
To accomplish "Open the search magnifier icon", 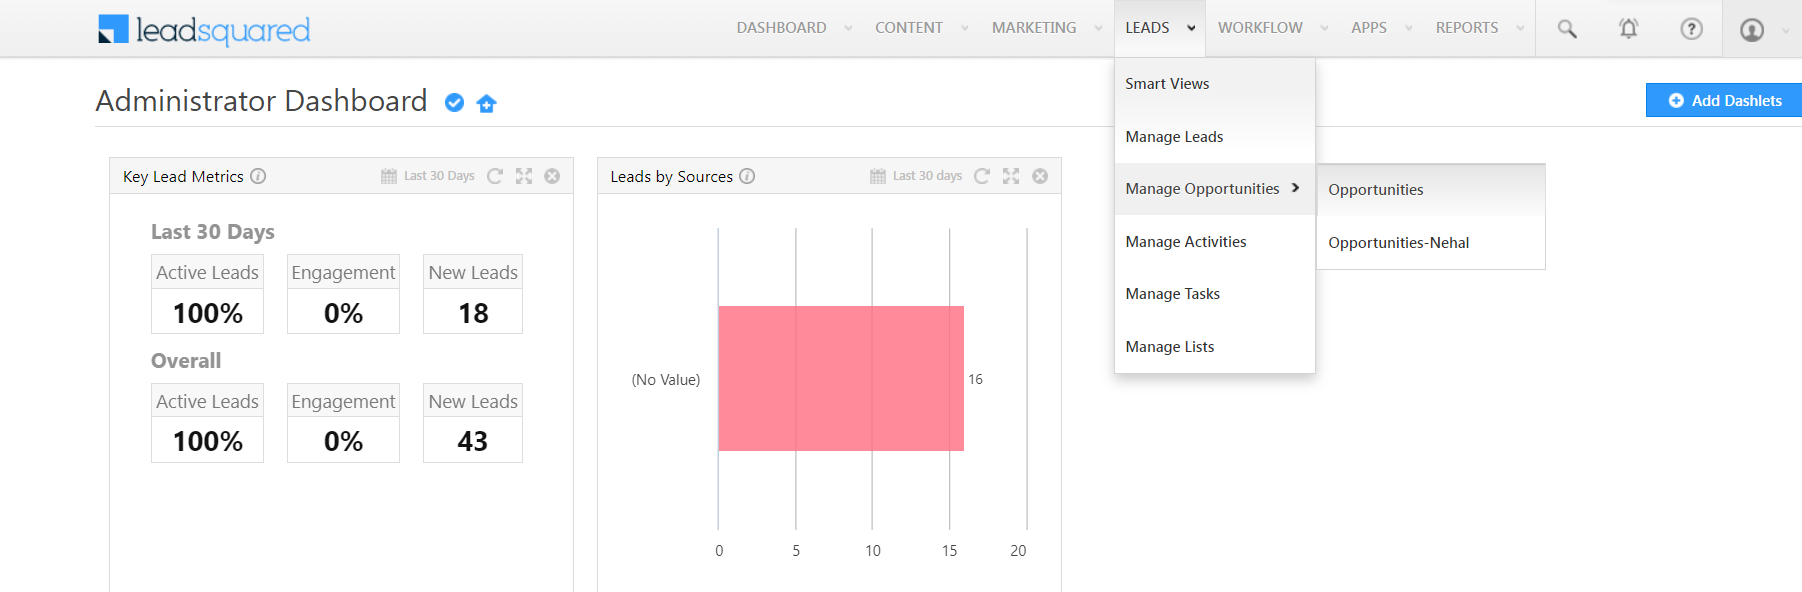I will point(1567,29).
